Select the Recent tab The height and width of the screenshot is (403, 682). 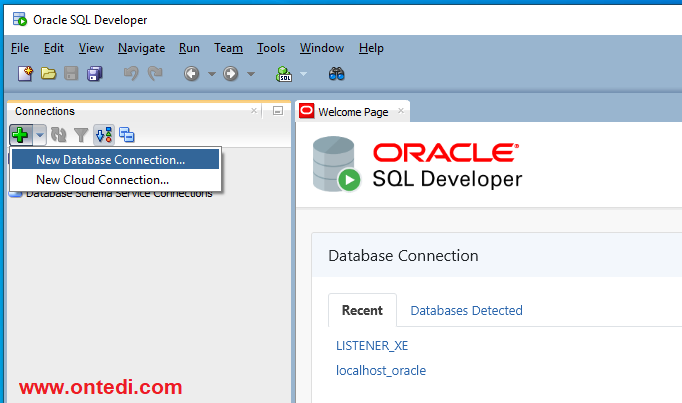click(x=362, y=310)
